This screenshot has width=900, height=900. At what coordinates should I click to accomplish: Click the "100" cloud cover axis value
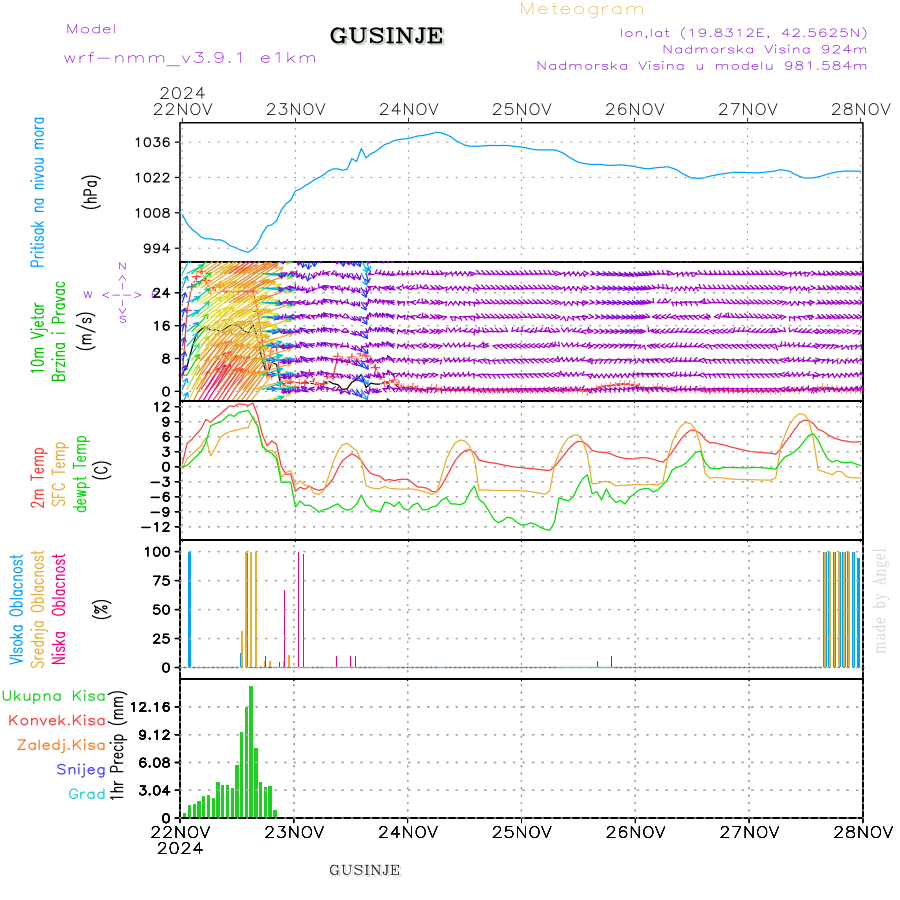(x=157, y=552)
